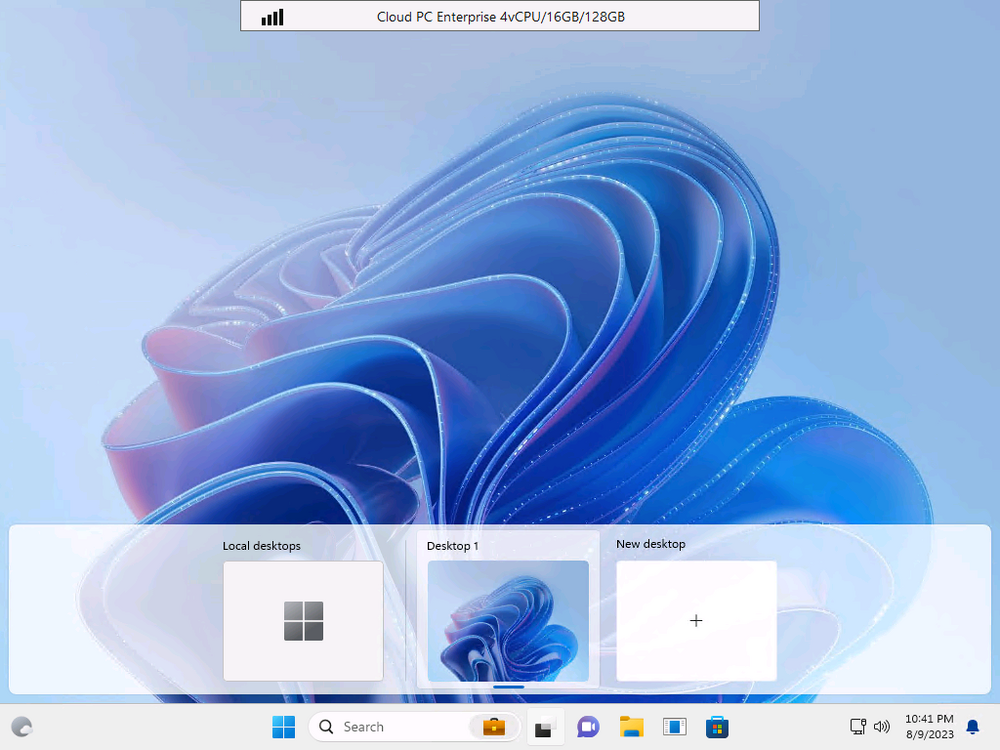Screen dimensions: 1000x750
Task: Switch to the Local desktops thumbnail
Action: [303, 621]
